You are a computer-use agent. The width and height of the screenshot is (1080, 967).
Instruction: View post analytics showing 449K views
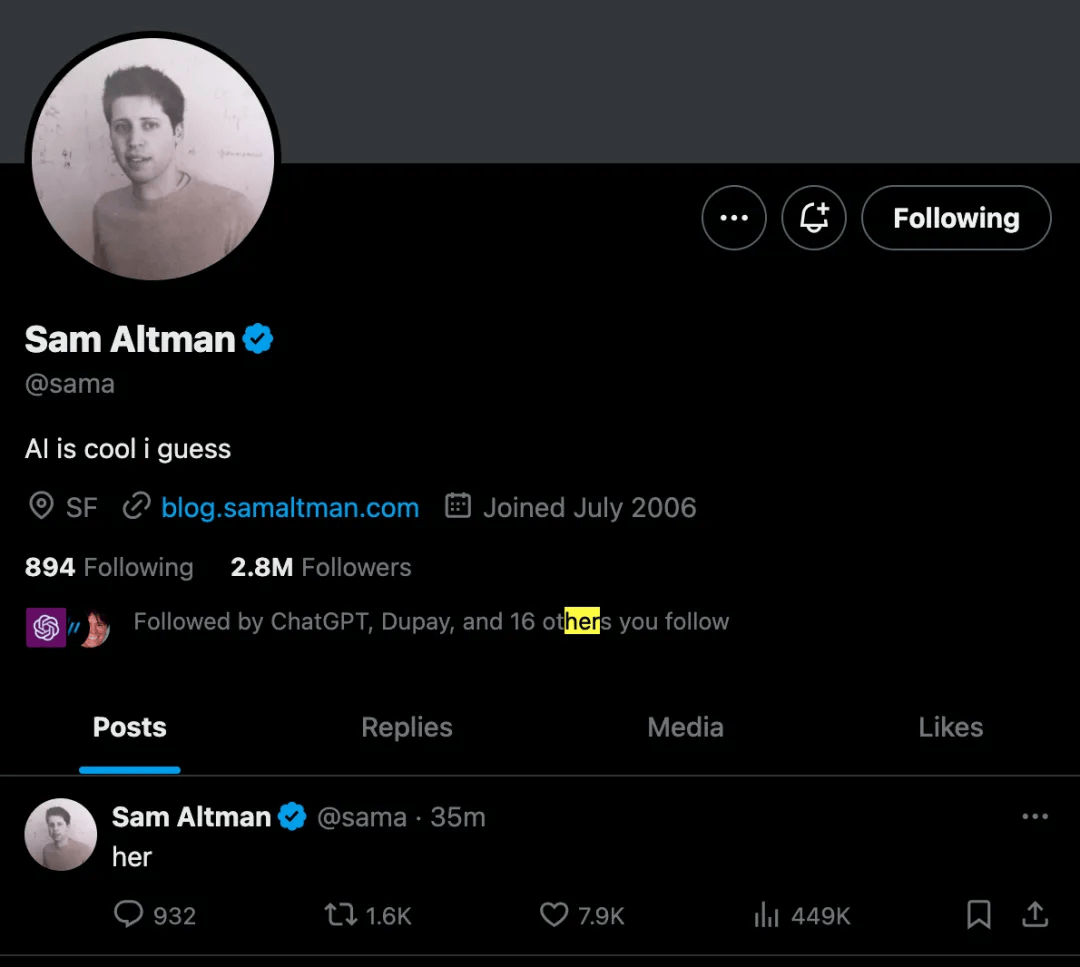tap(766, 914)
